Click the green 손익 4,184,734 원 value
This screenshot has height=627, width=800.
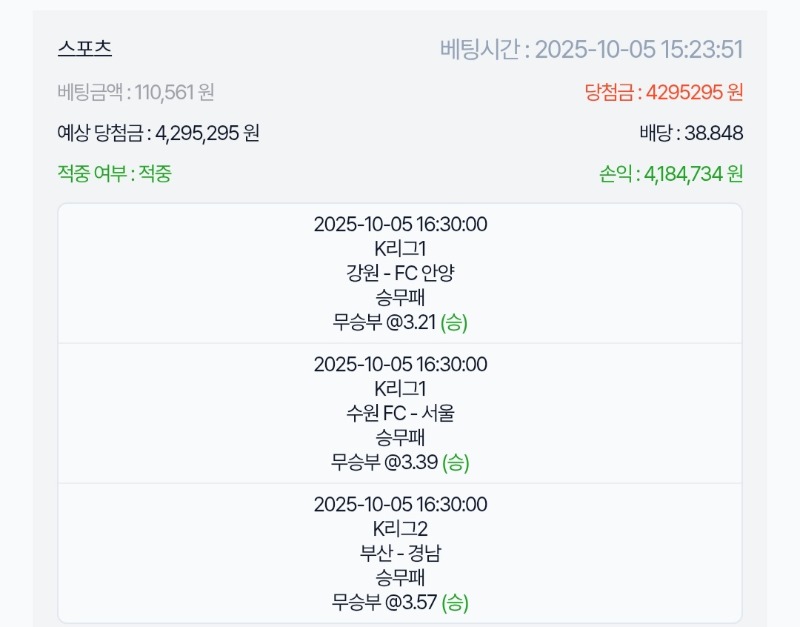668,174
